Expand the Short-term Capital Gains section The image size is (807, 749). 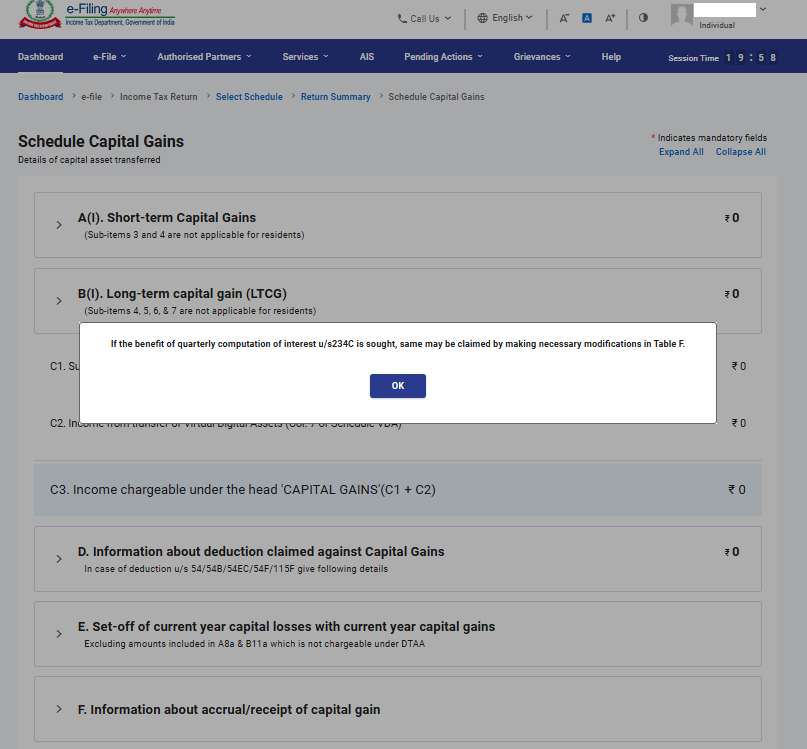[59, 225]
